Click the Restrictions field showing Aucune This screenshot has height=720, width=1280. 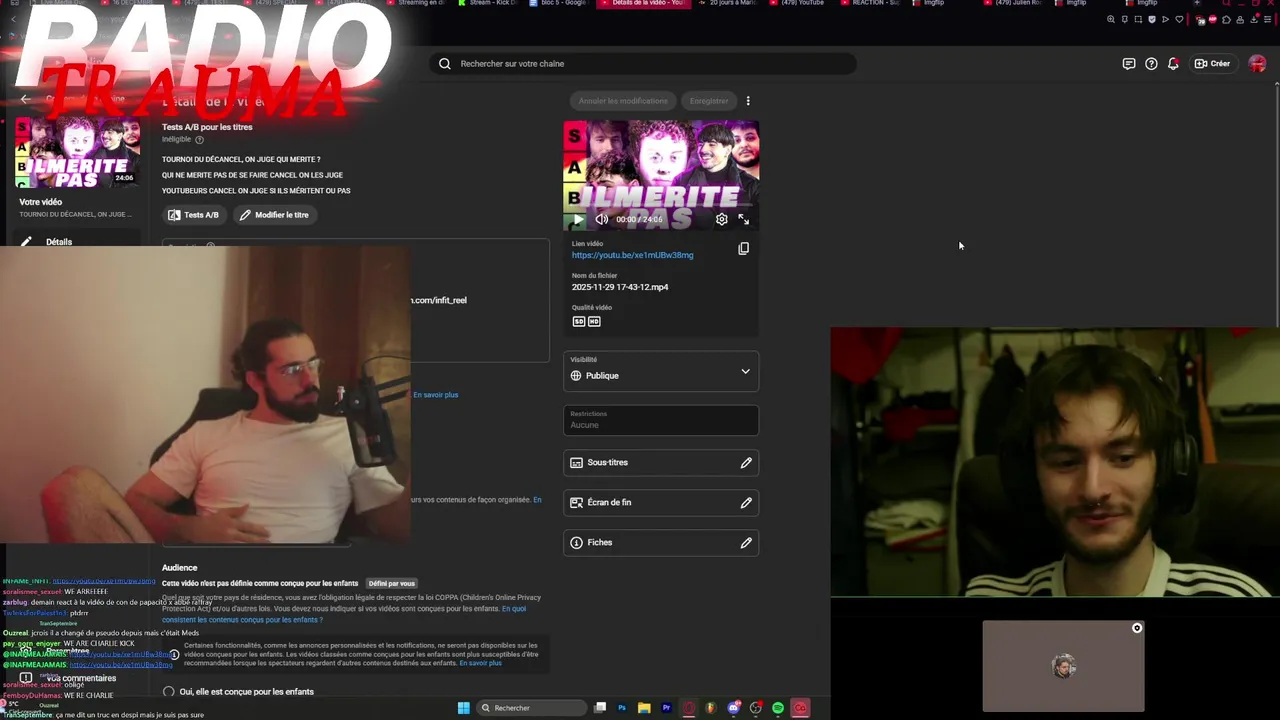[661, 420]
